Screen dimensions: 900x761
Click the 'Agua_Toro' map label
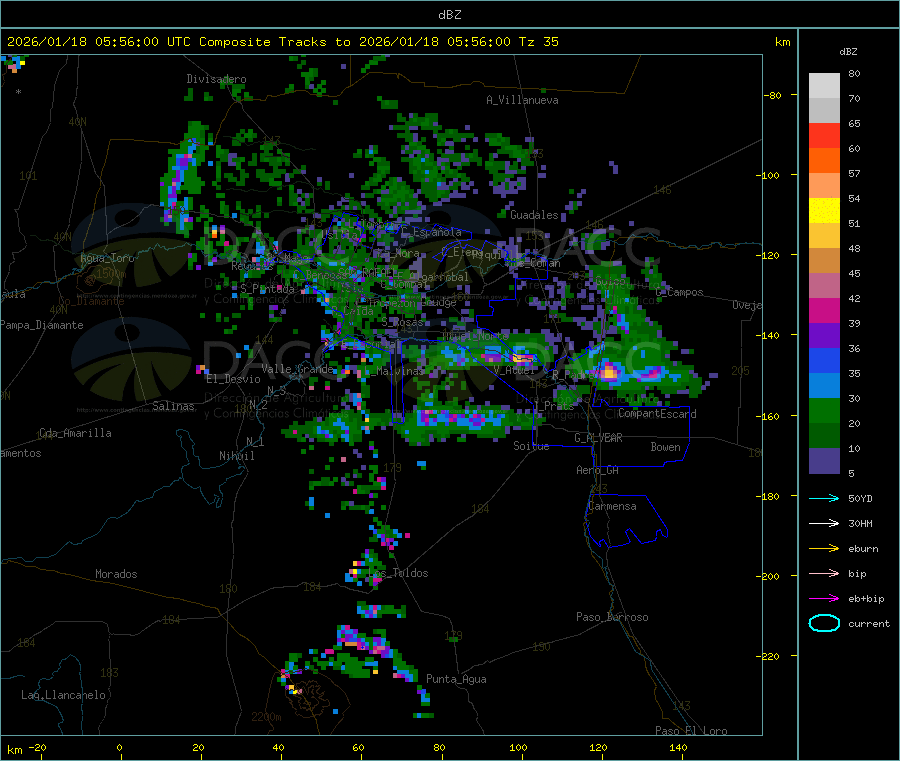107,258
